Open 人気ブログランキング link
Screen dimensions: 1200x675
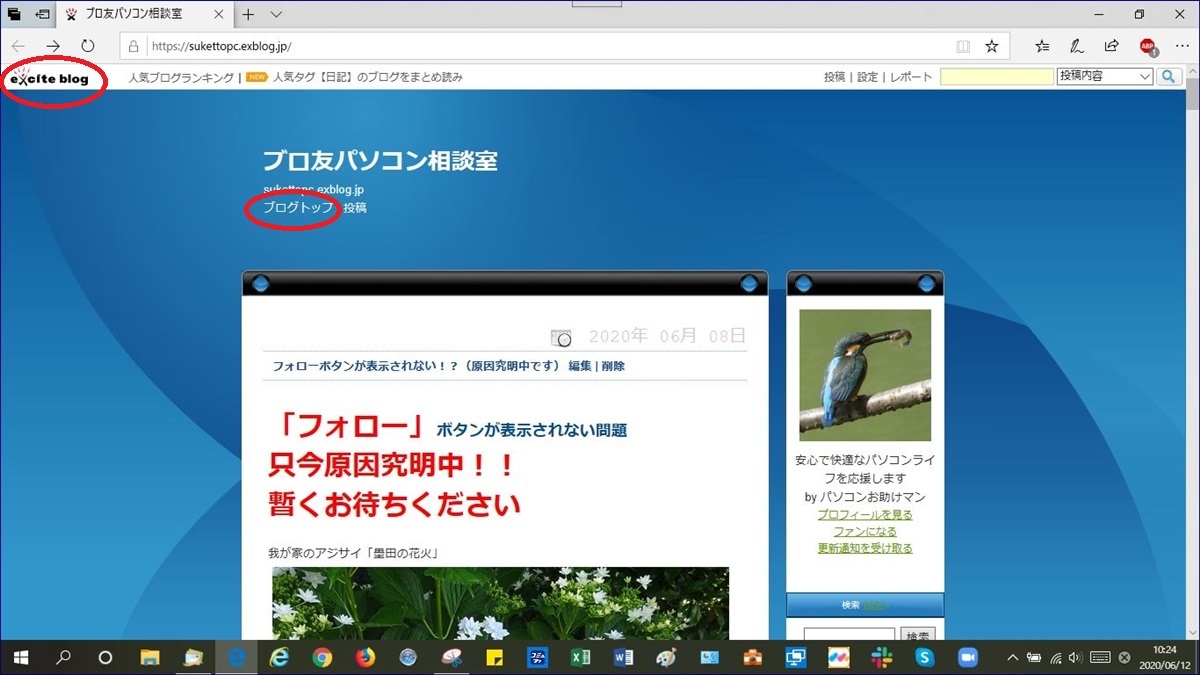click(181, 77)
